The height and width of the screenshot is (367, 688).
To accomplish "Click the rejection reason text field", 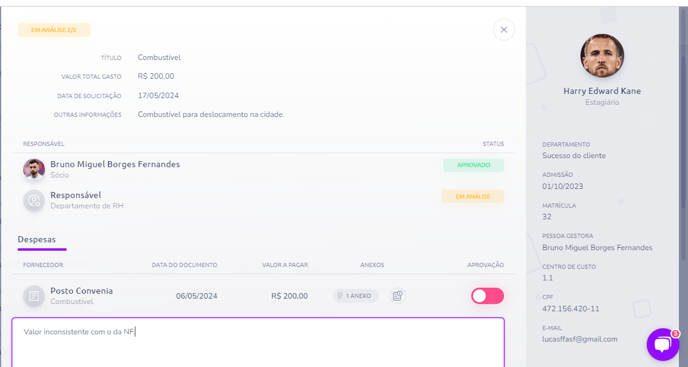I will [x=258, y=342].
